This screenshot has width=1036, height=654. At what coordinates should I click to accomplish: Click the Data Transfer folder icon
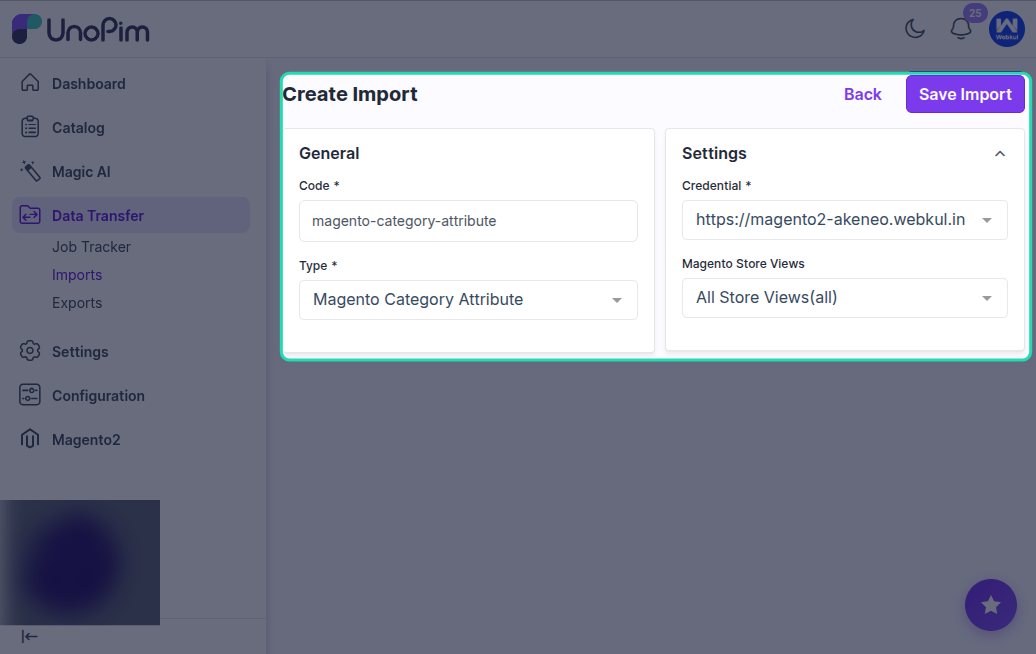coord(30,215)
